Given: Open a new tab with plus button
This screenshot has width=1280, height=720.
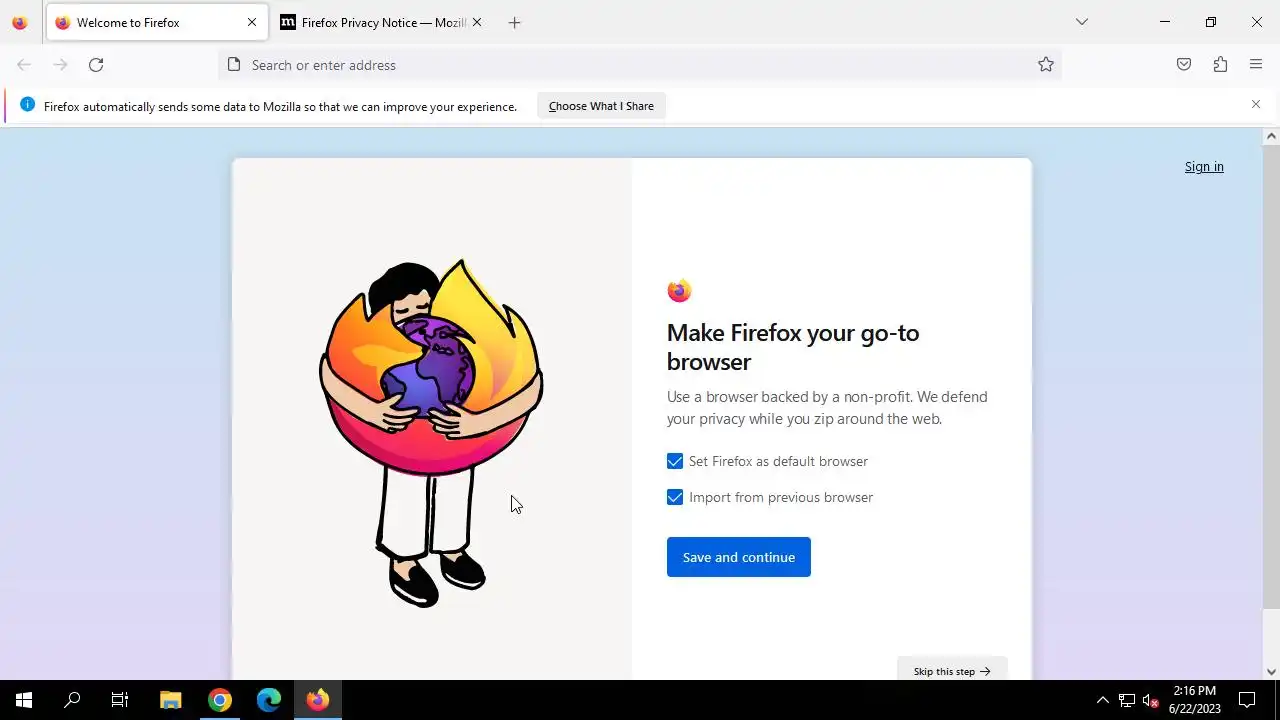Looking at the screenshot, I should (514, 22).
